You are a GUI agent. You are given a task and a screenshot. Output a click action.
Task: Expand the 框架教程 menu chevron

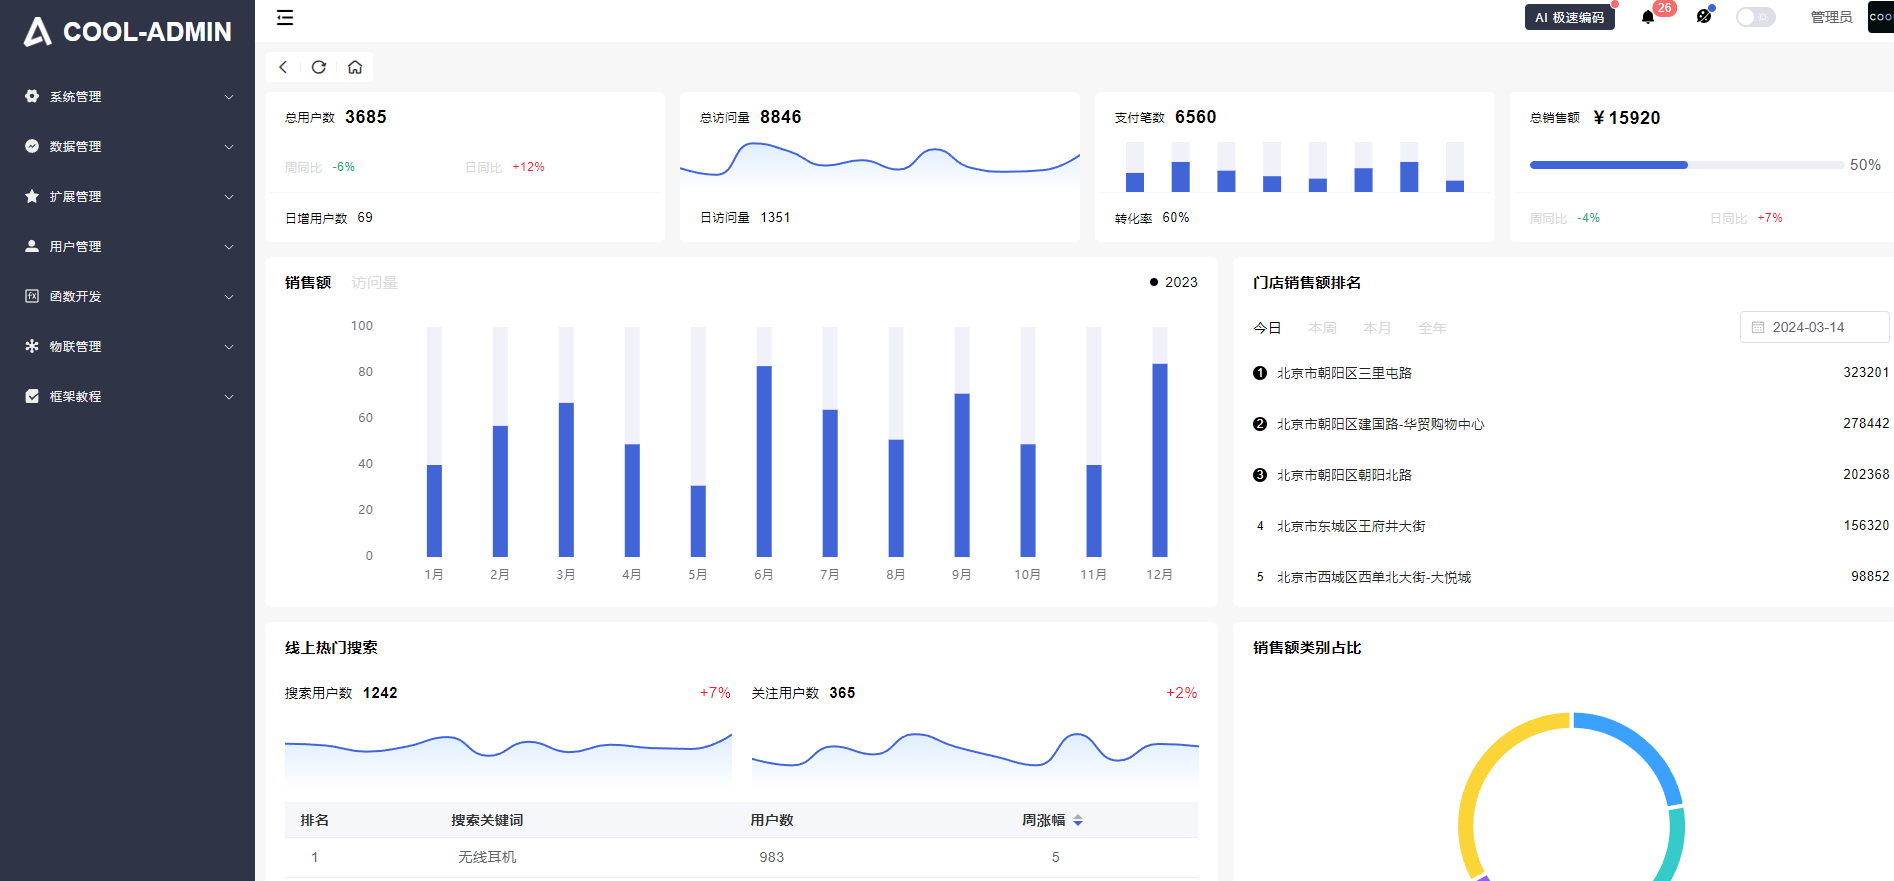[229, 397]
